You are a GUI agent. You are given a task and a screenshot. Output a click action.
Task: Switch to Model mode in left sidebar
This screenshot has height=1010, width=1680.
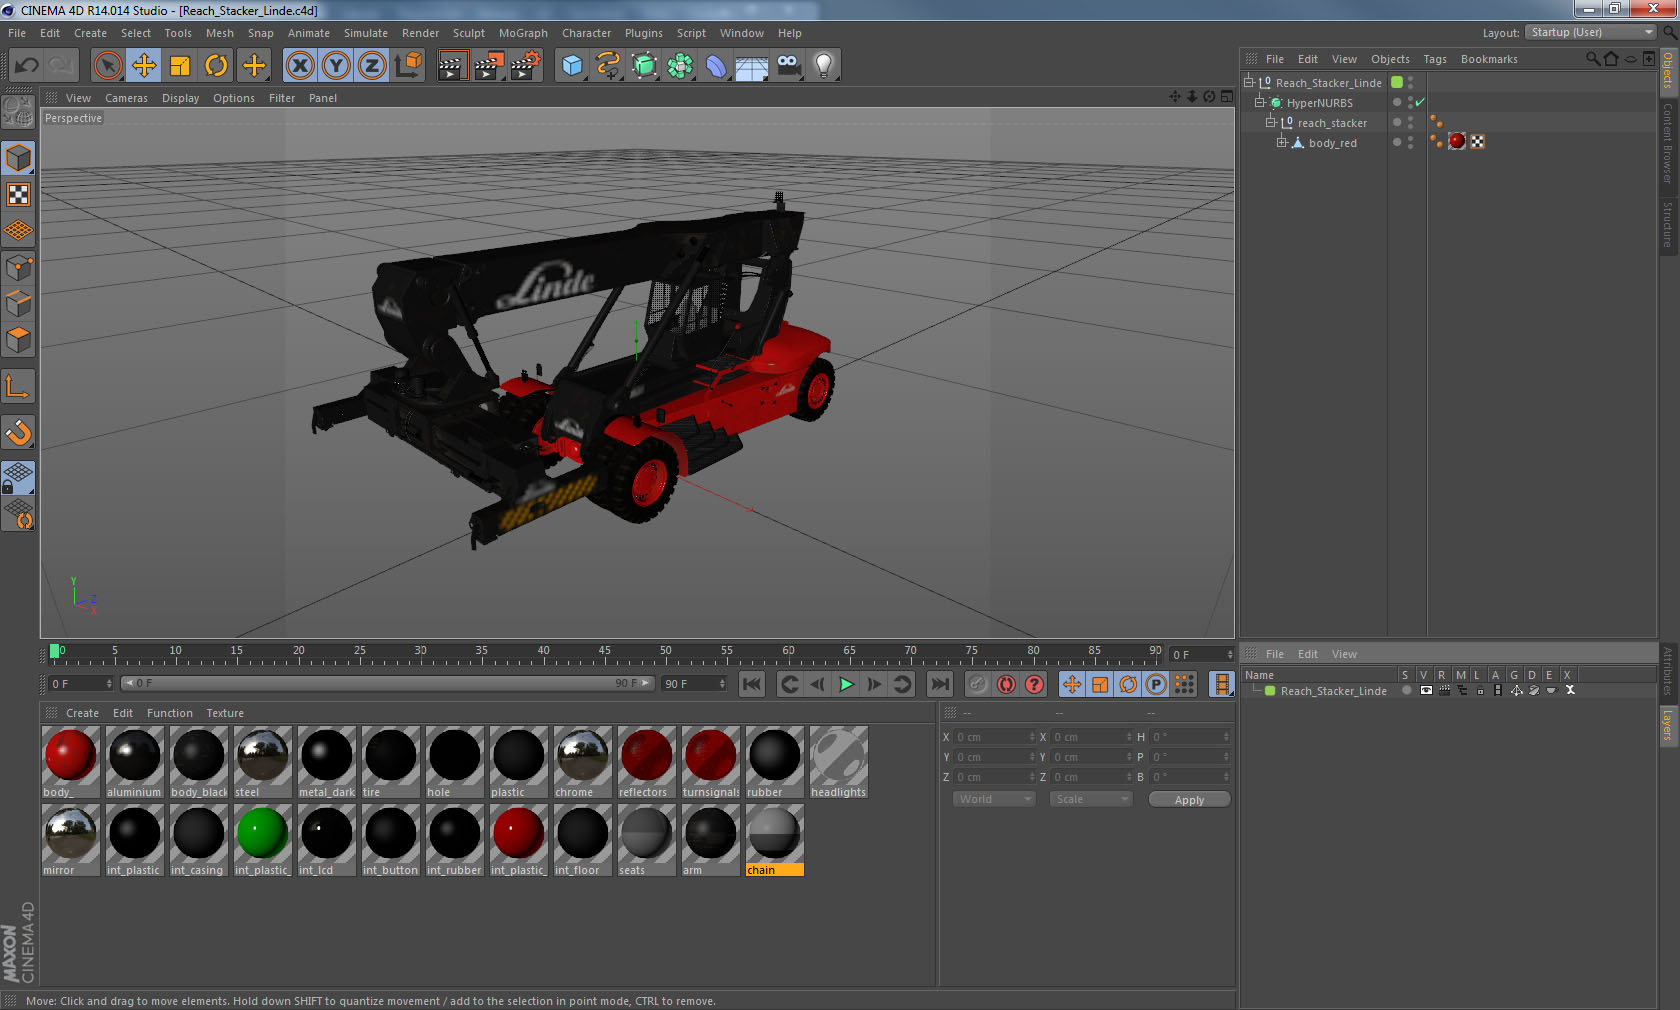18,158
